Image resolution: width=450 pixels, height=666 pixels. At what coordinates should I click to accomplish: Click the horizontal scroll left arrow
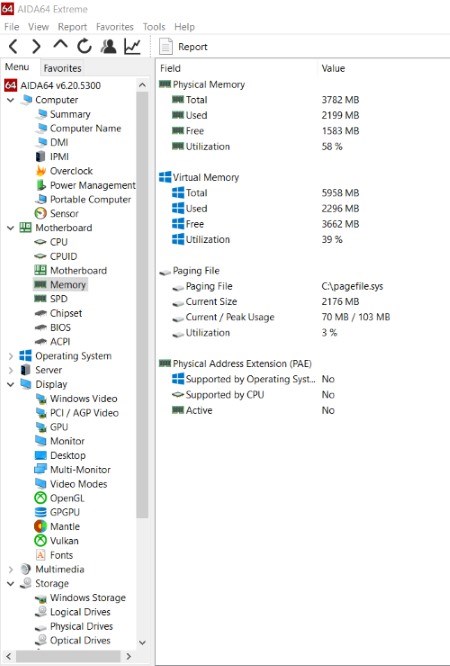[8, 656]
